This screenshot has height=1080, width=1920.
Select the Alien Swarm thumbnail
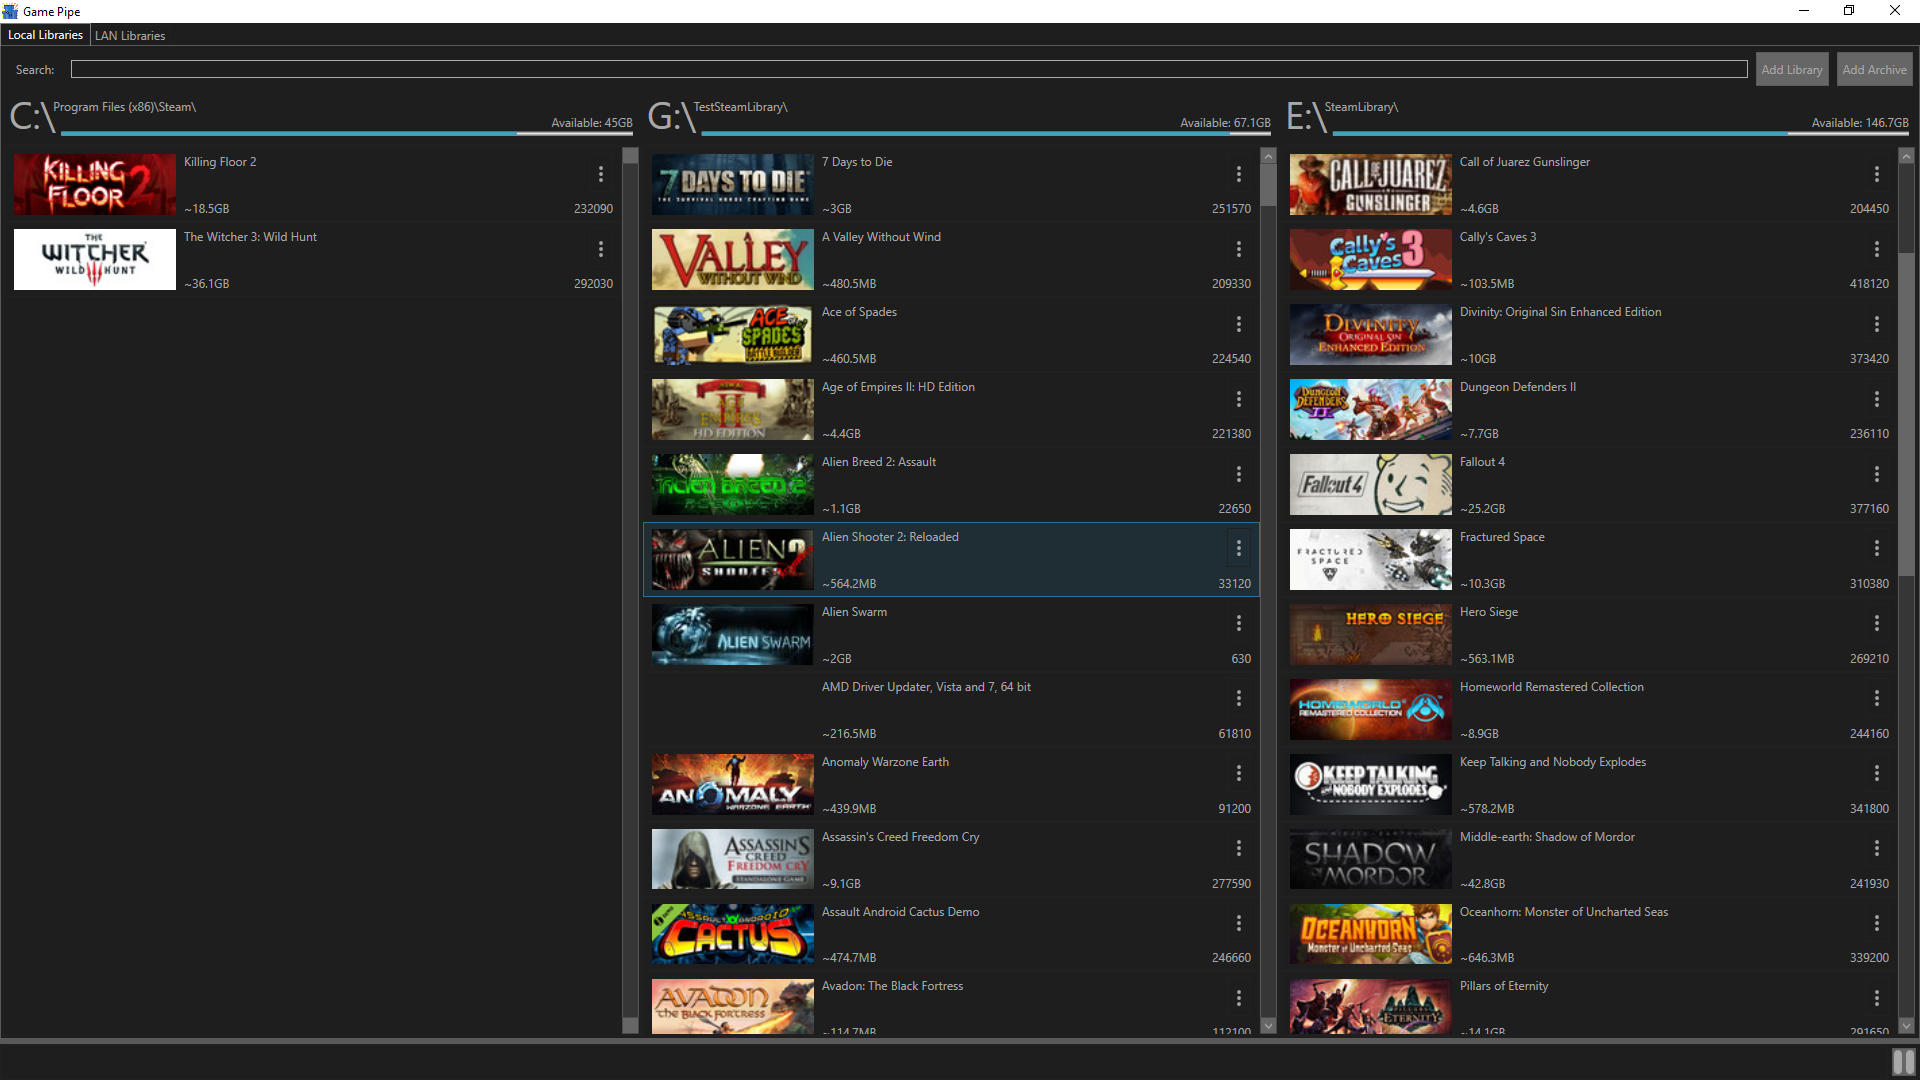click(733, 634)
